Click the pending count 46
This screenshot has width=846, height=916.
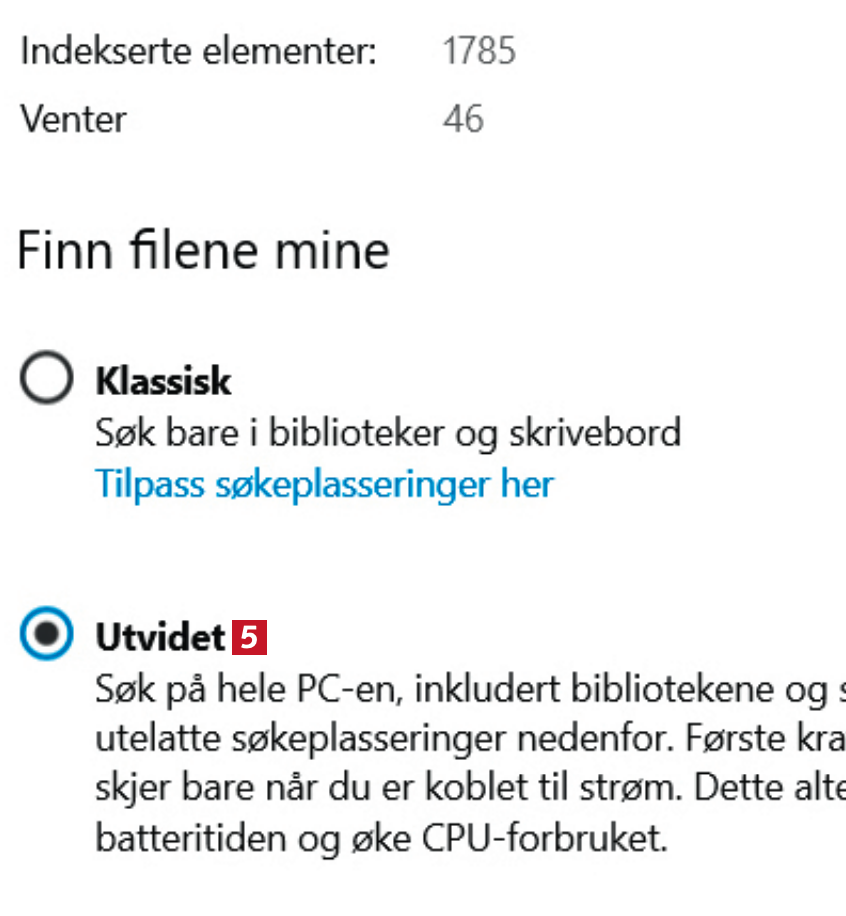463,119
